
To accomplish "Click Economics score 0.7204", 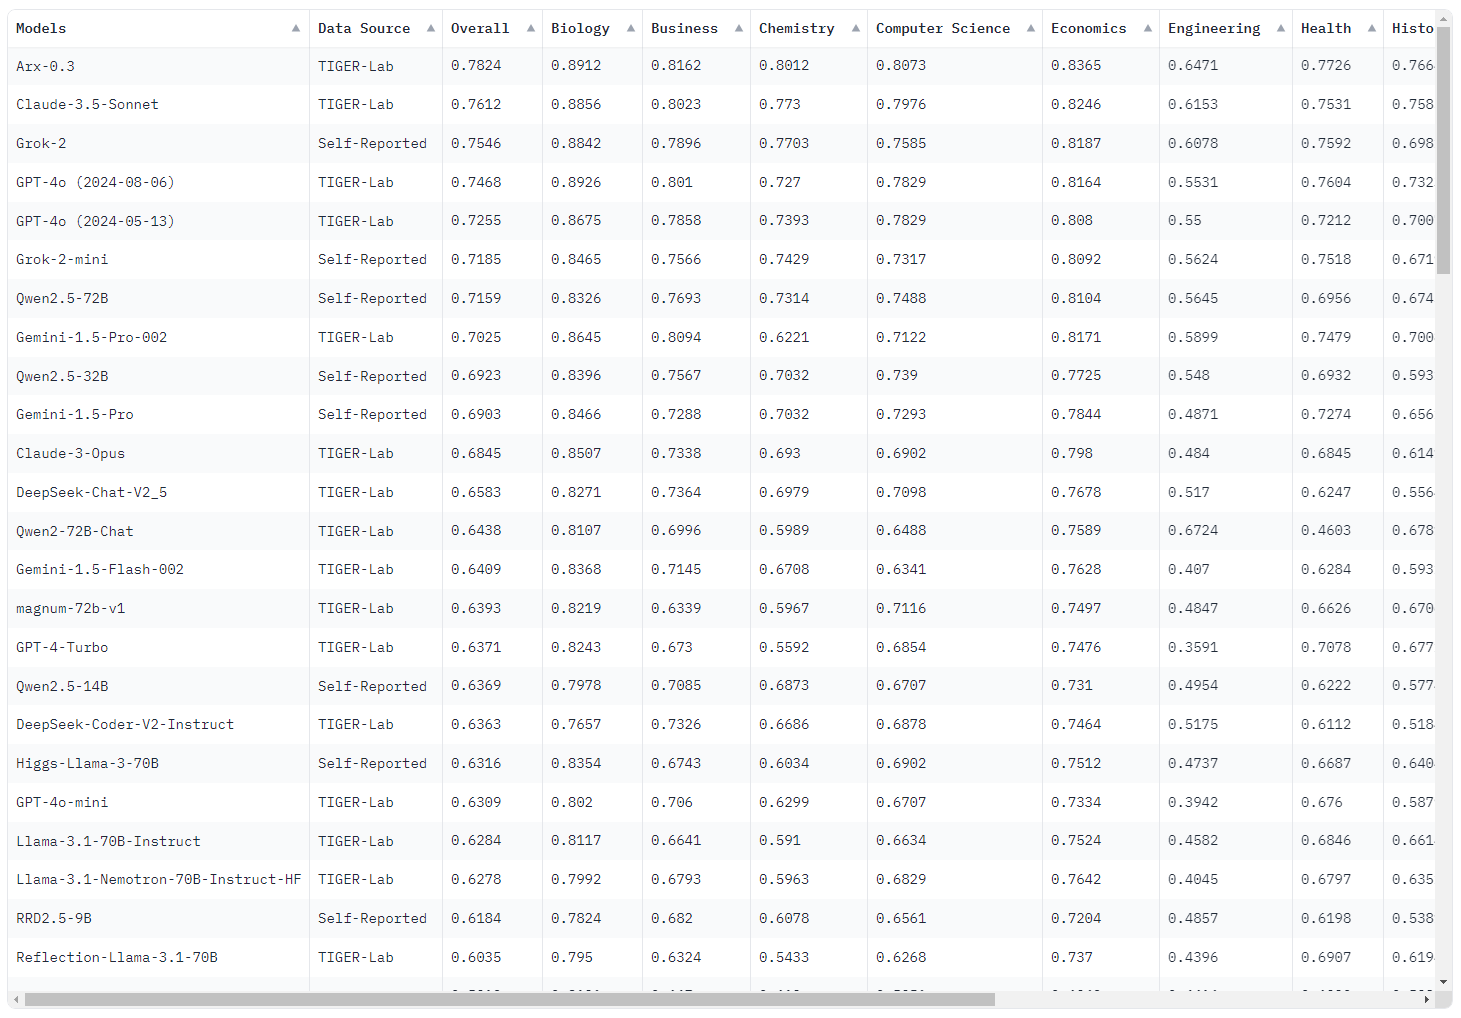I will [x=1076, y=918].
